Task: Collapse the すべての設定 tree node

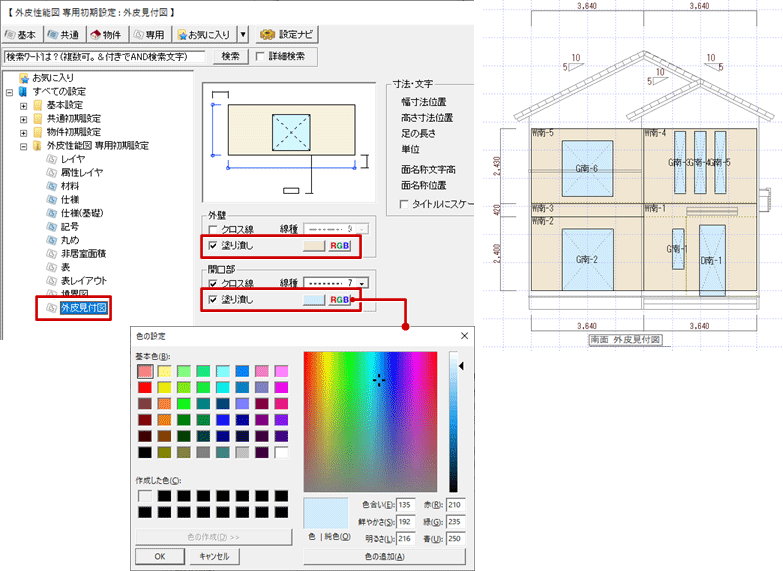Action: [x=9, y=91]
